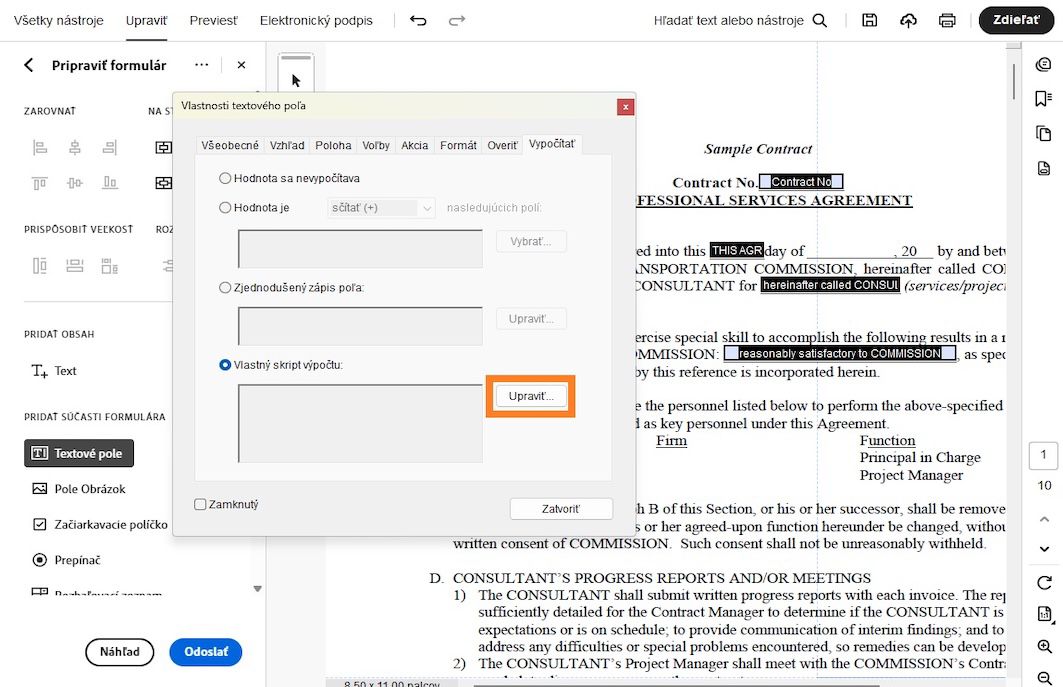Click the next page chevron in right sidebar
Screen dimensions: 1063x687
1045,549
